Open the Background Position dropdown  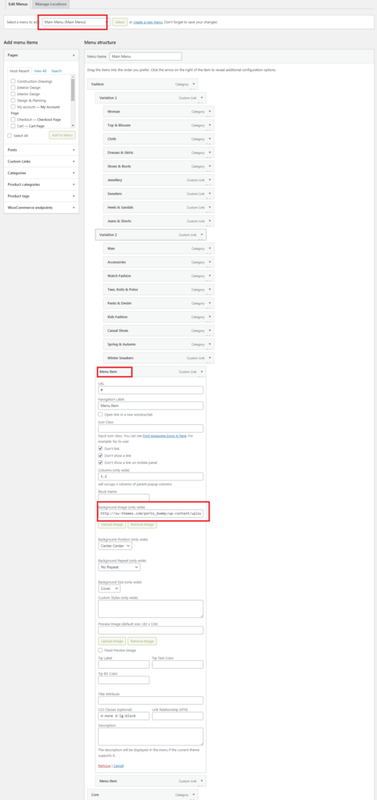pyautogui.click(x=115, y=546)
